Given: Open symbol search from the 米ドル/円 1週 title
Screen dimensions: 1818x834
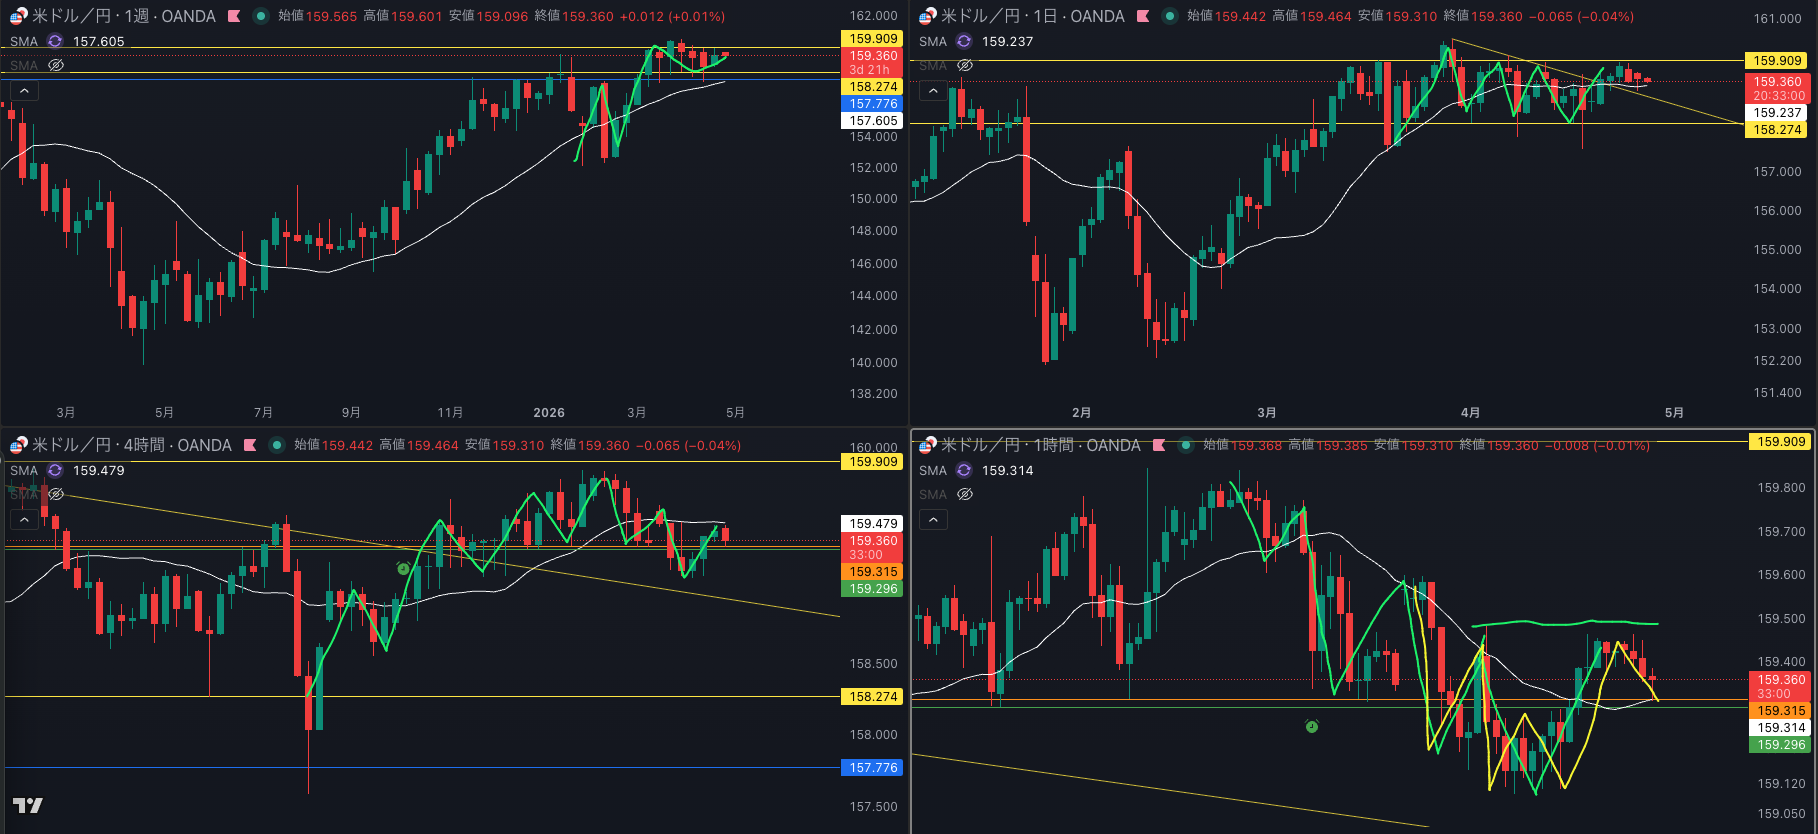Looking at the screenshot, I should pos(124,16).
